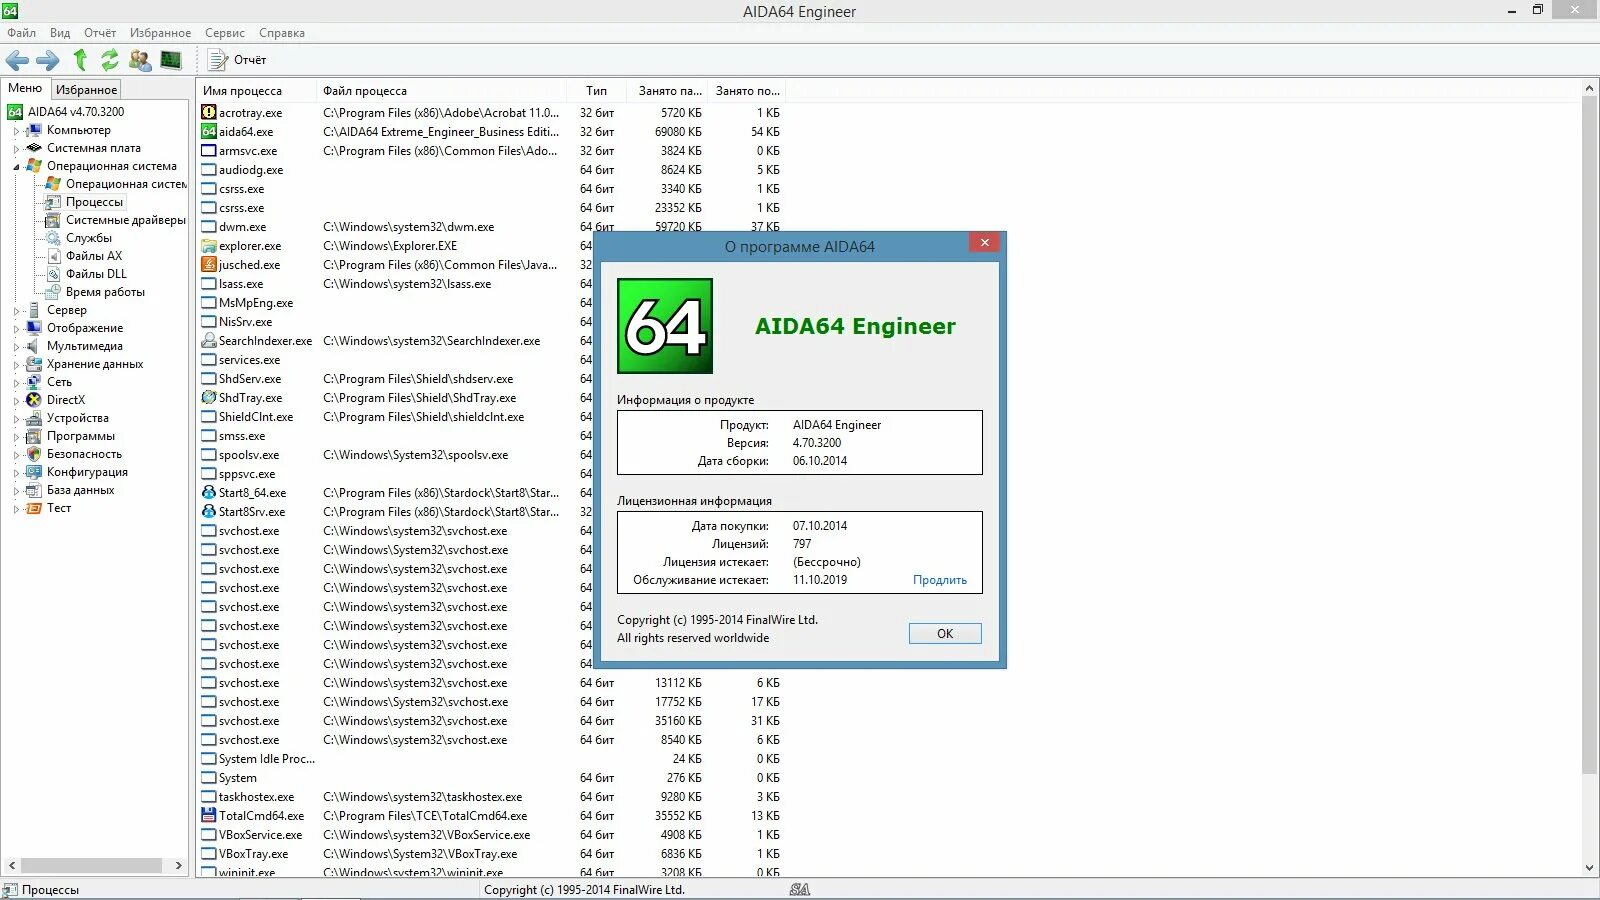Open the Сервис menu
Screen dimensions: 1600x900
[x=225, y=33]
